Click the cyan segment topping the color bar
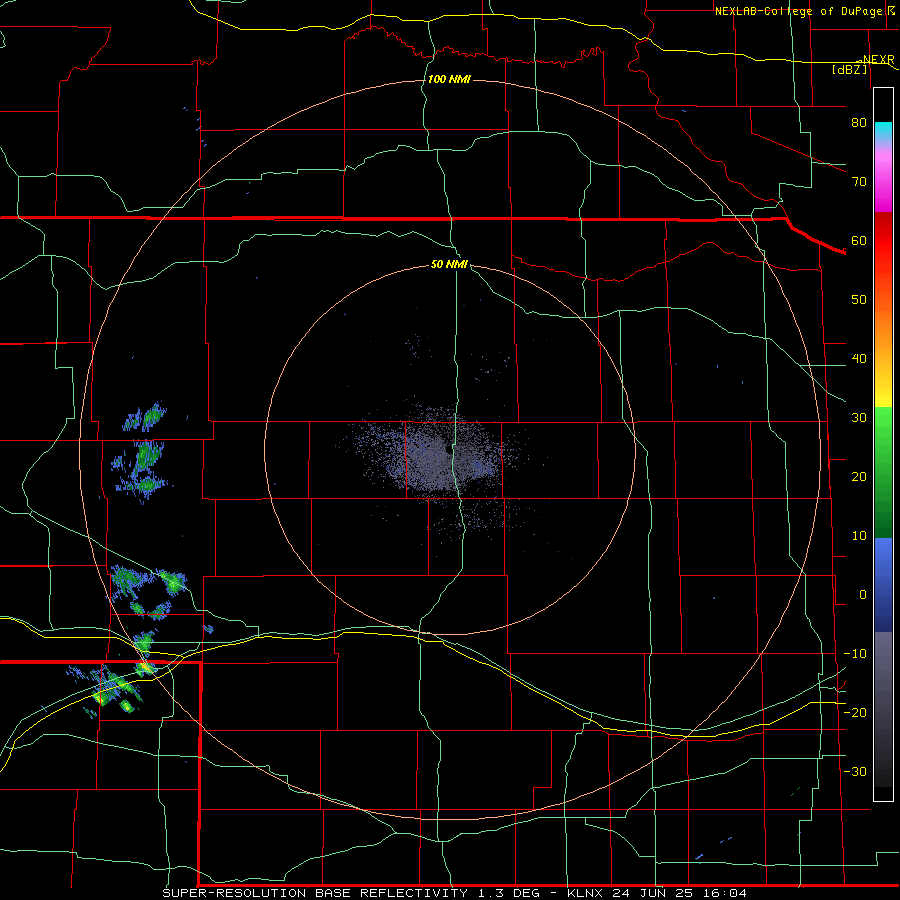Image resolution: width=900 pixels, height=900 pixels. [x=883, y=132]
